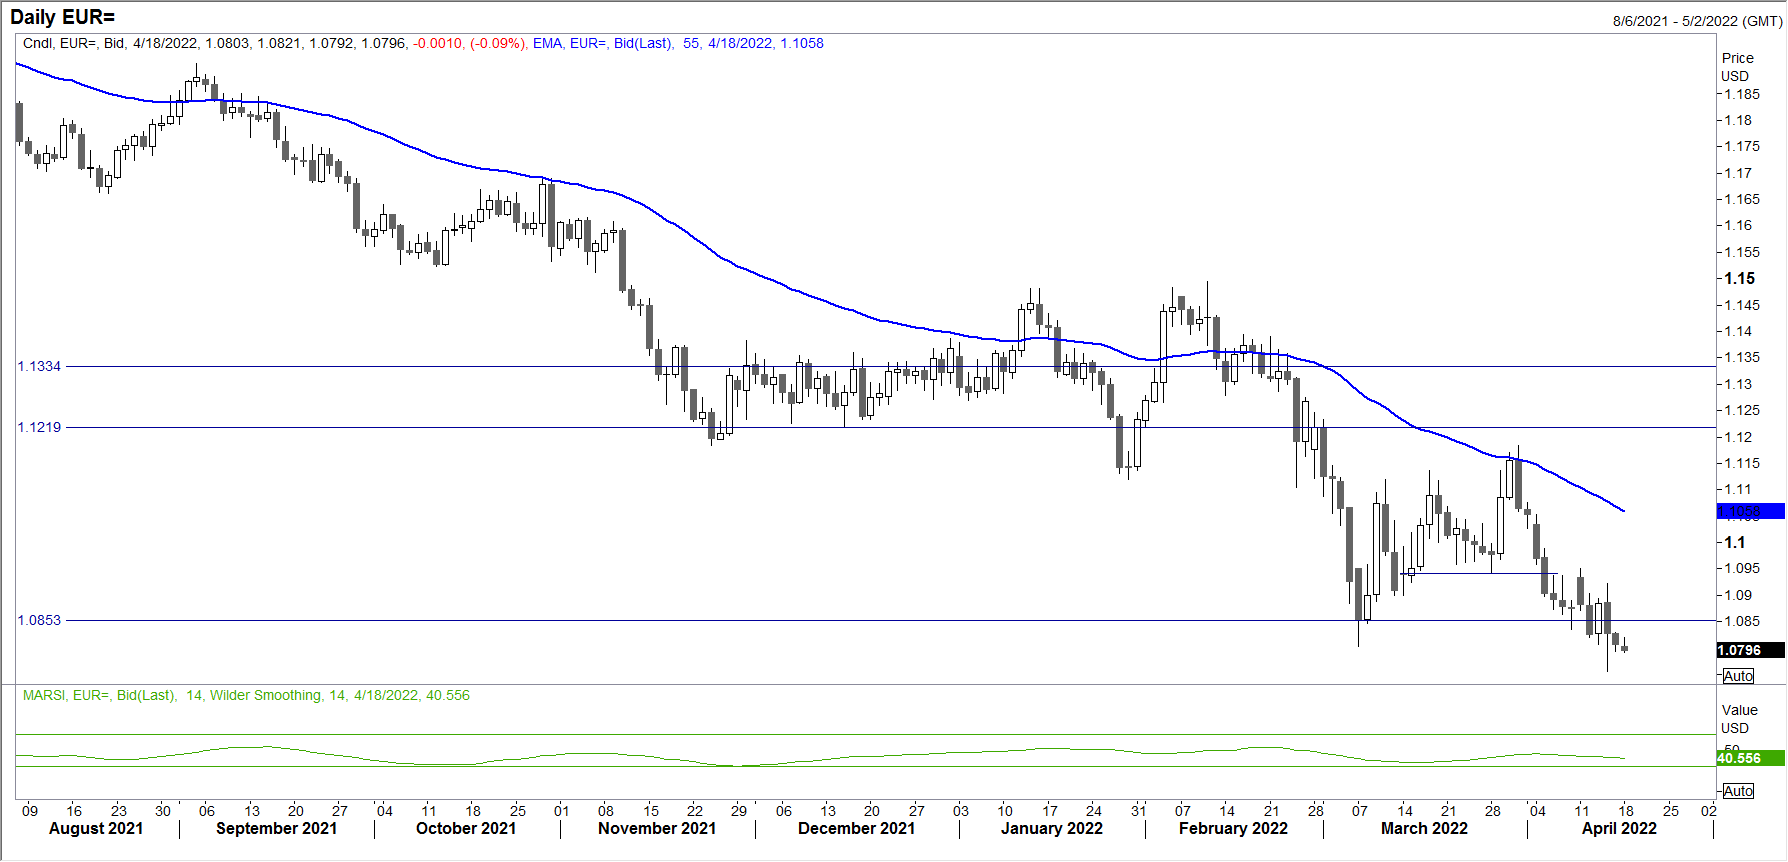This screenshot has width=1788, height=862.
Task: Click the Value USD axis heading
Action: [x=1738, y=719]
